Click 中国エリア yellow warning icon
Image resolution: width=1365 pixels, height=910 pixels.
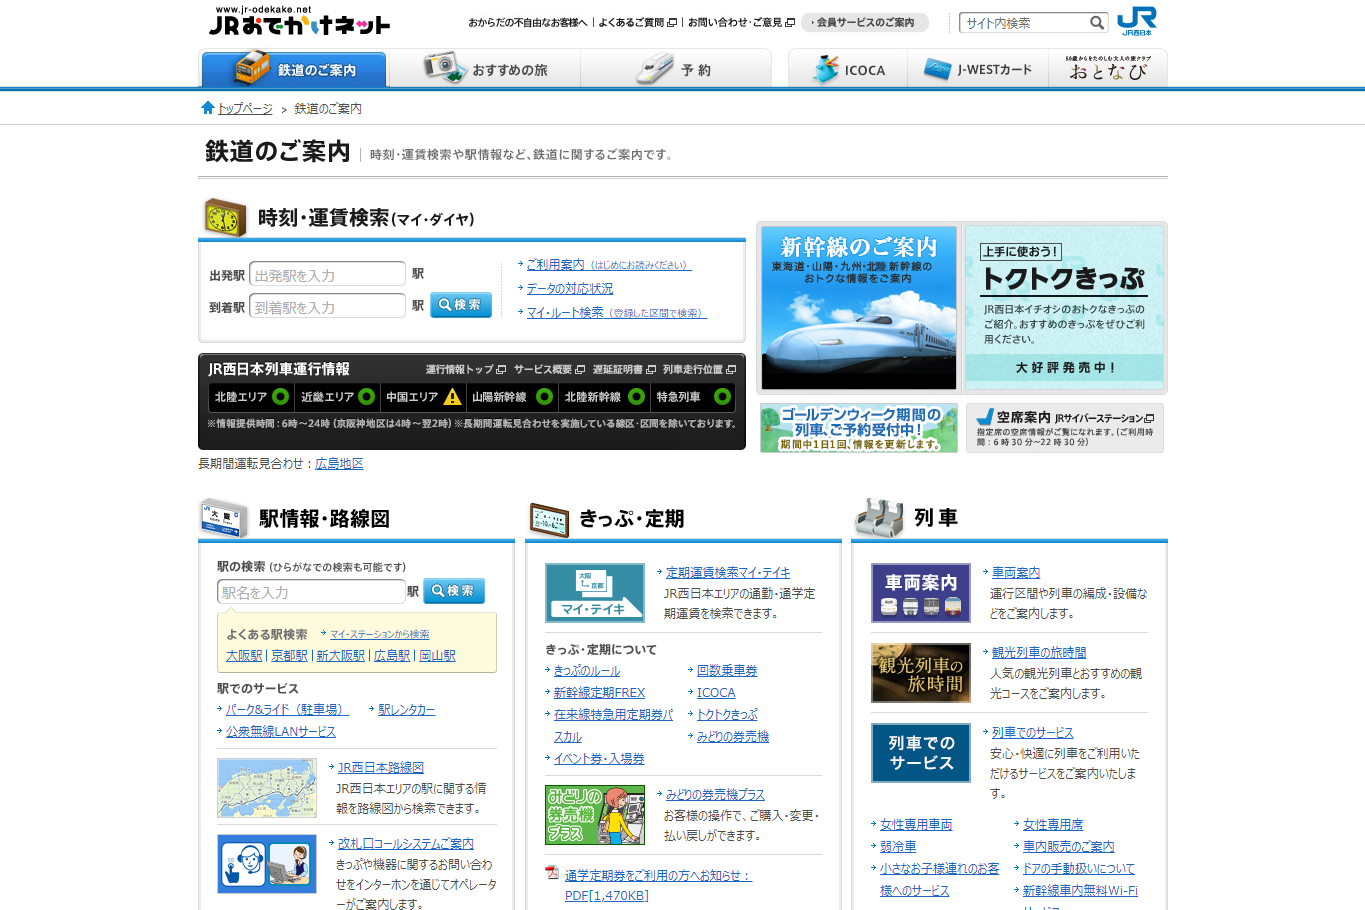tap(452, 397)
